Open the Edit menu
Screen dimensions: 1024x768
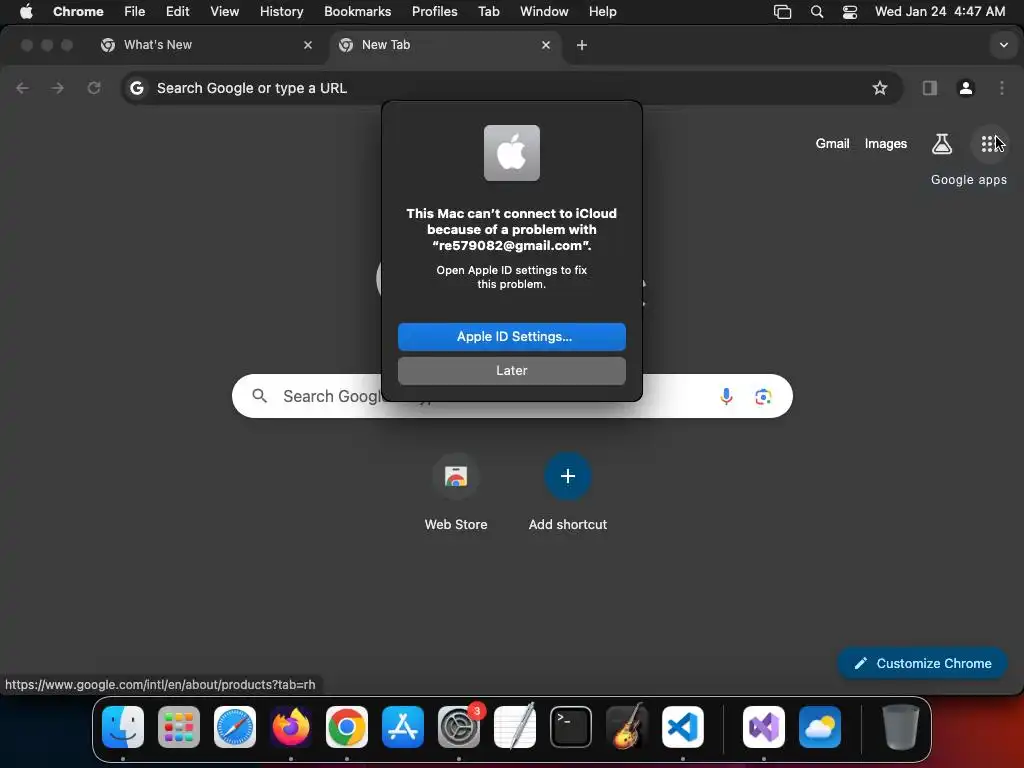(177, 12)
